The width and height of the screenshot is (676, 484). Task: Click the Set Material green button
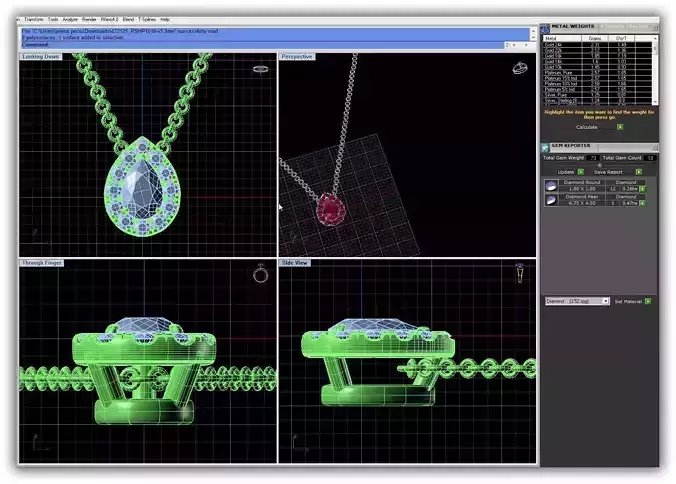648,302
